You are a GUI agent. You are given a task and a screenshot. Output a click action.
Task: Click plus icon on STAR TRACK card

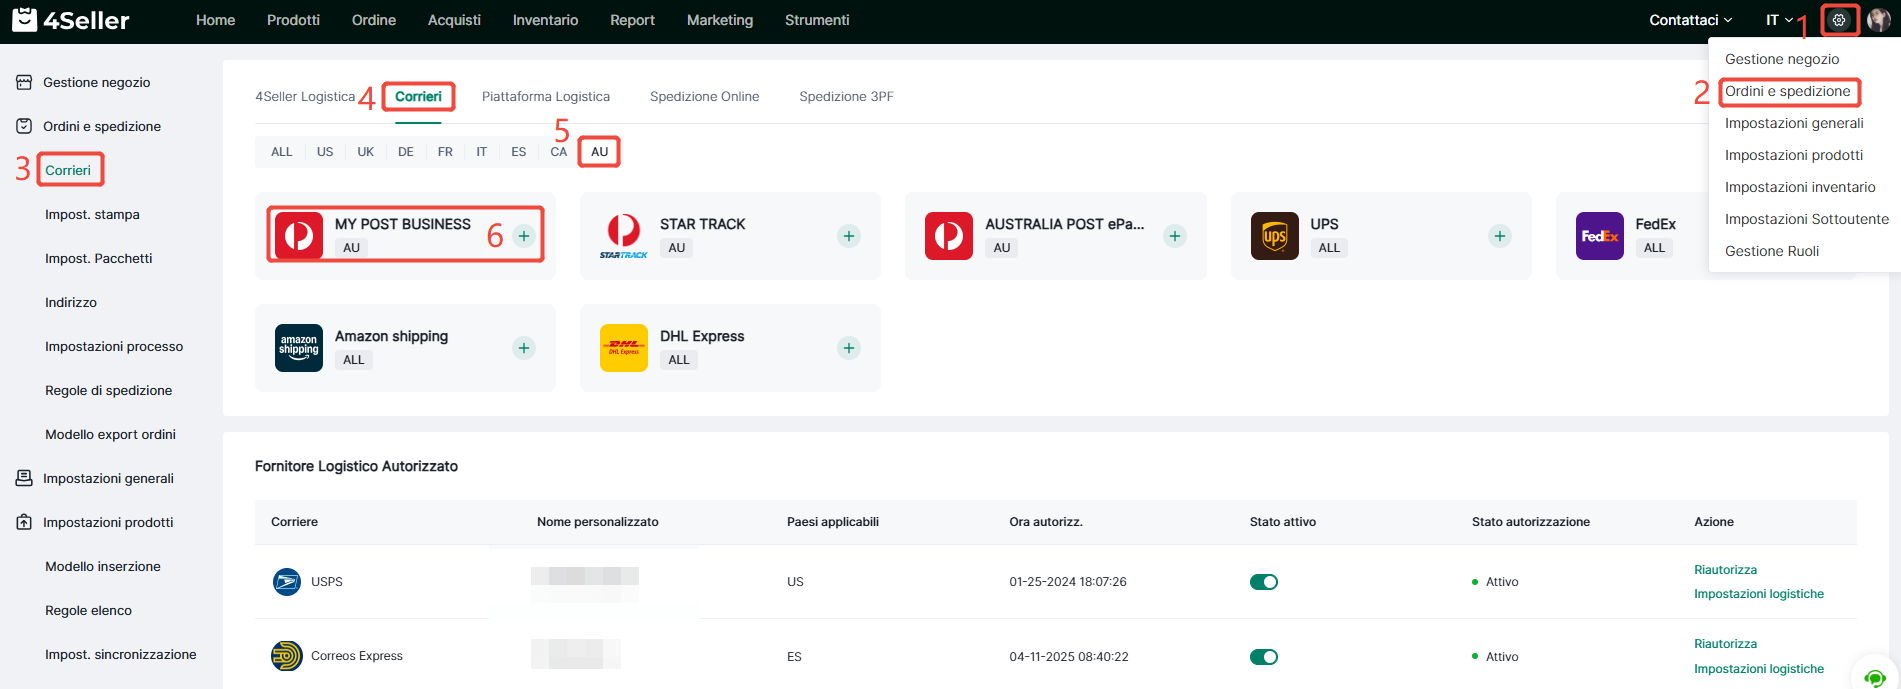click(848, 236)
